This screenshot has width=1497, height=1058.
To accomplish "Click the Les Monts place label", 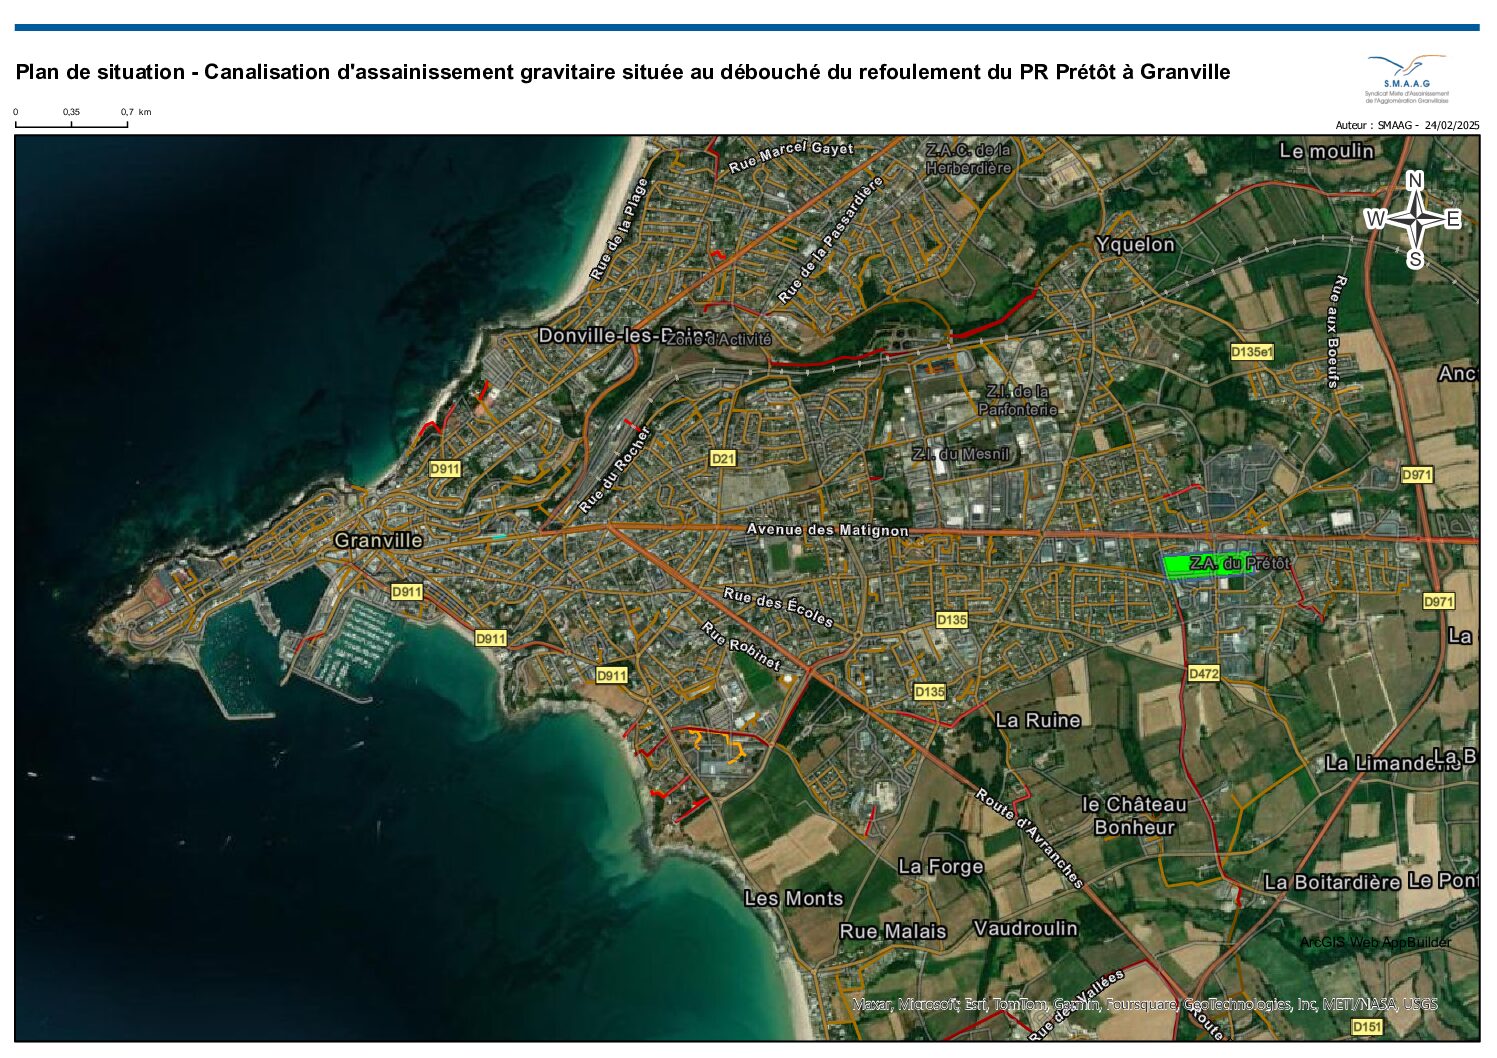I will [x=793, y=898].
